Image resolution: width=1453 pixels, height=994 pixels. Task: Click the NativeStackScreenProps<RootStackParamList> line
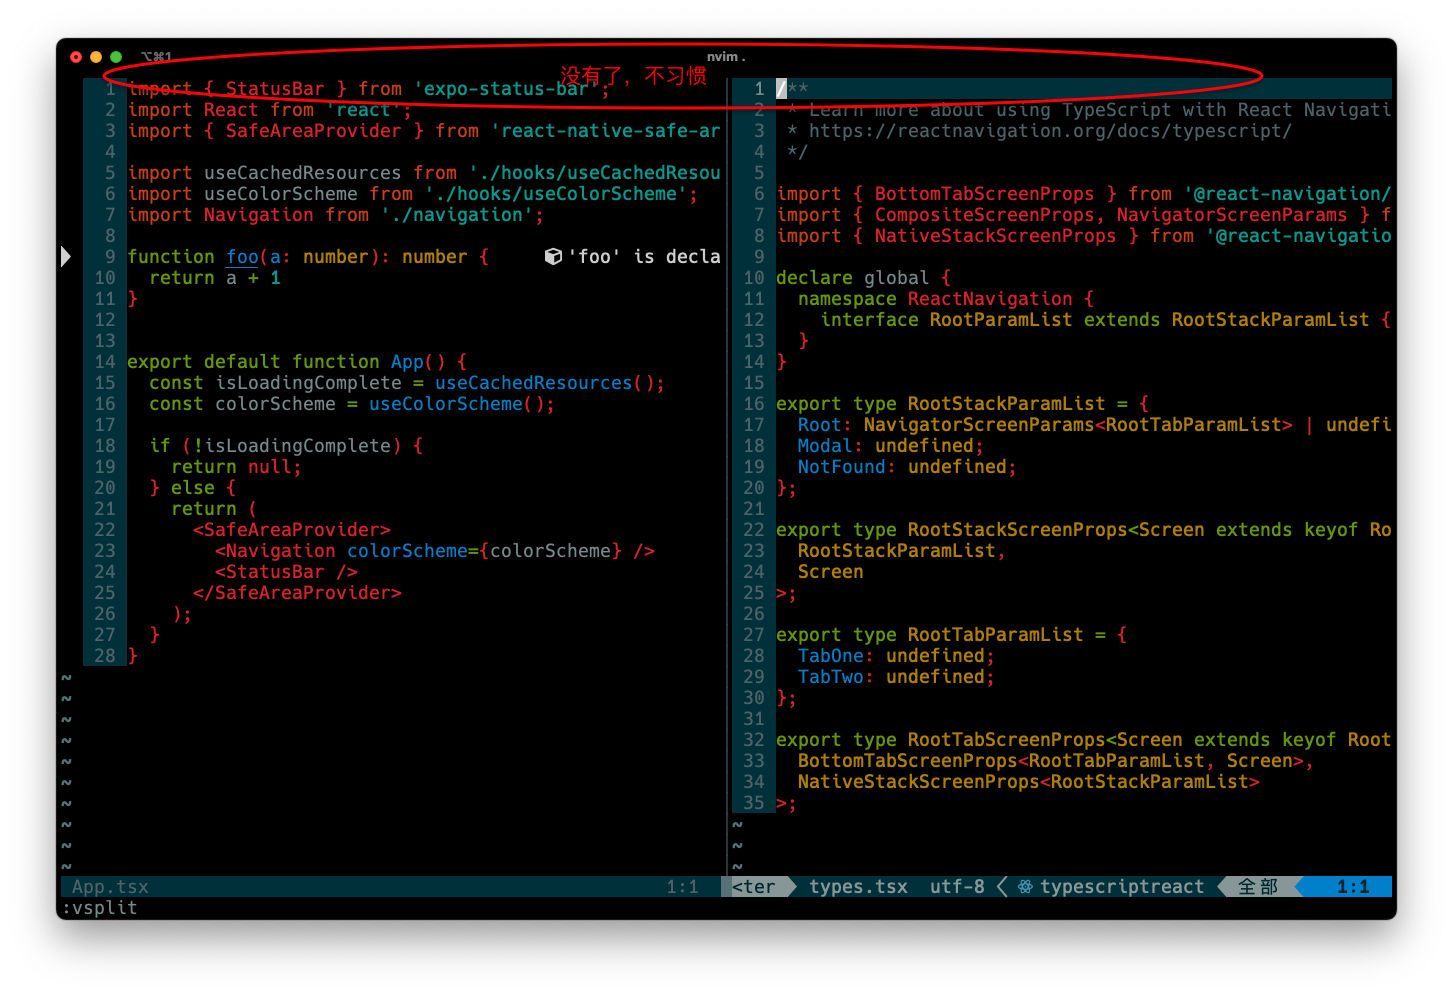pos(1029,782)
